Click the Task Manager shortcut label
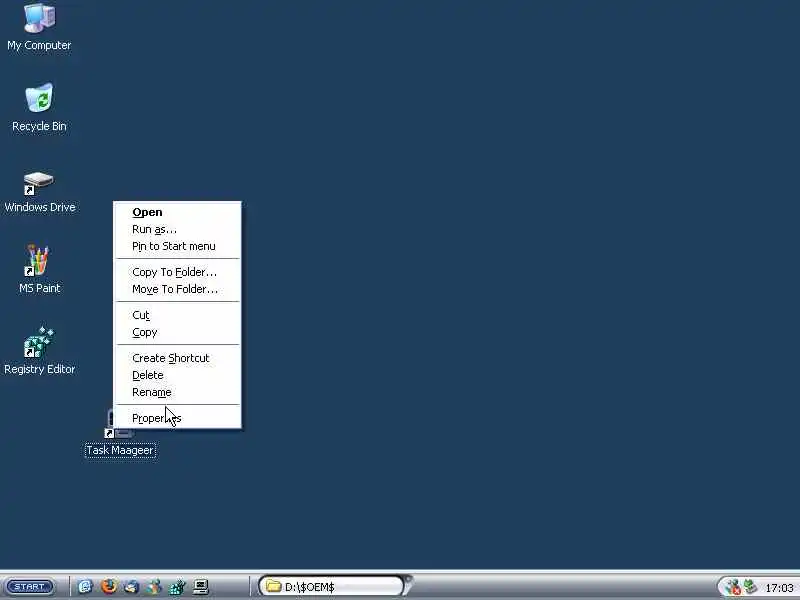Screen dimensions: 800x600 (x=120, y=451)
